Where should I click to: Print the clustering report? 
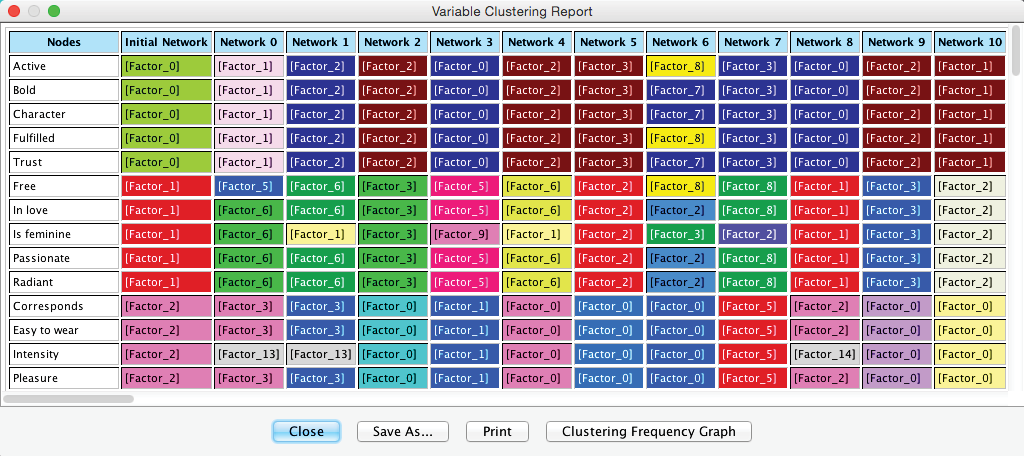pos(497,431)
